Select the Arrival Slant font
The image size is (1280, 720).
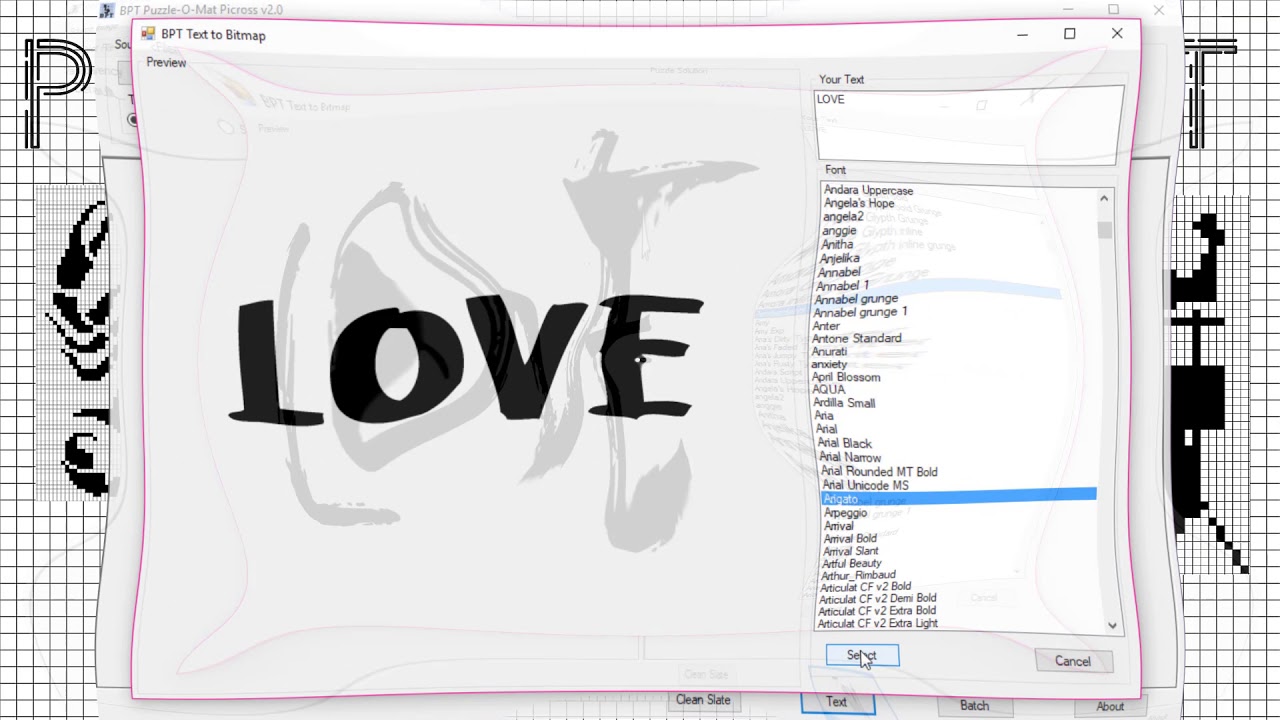point(851,551)
